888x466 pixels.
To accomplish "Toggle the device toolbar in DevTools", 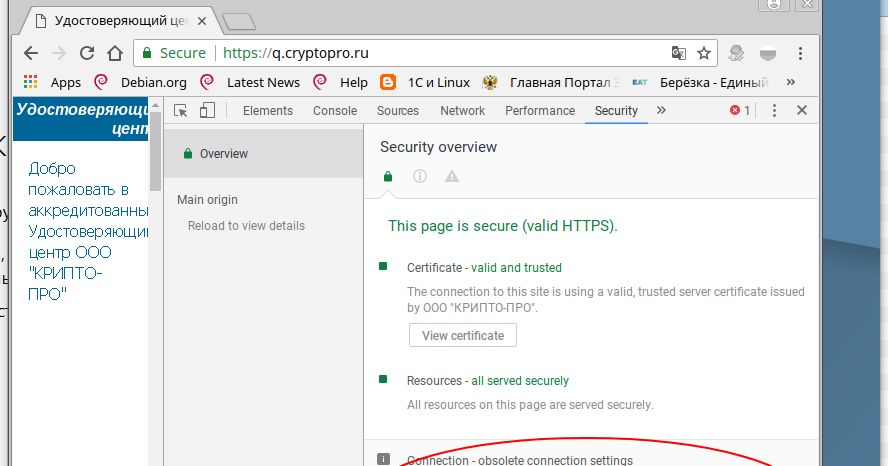I will (207, 111).
